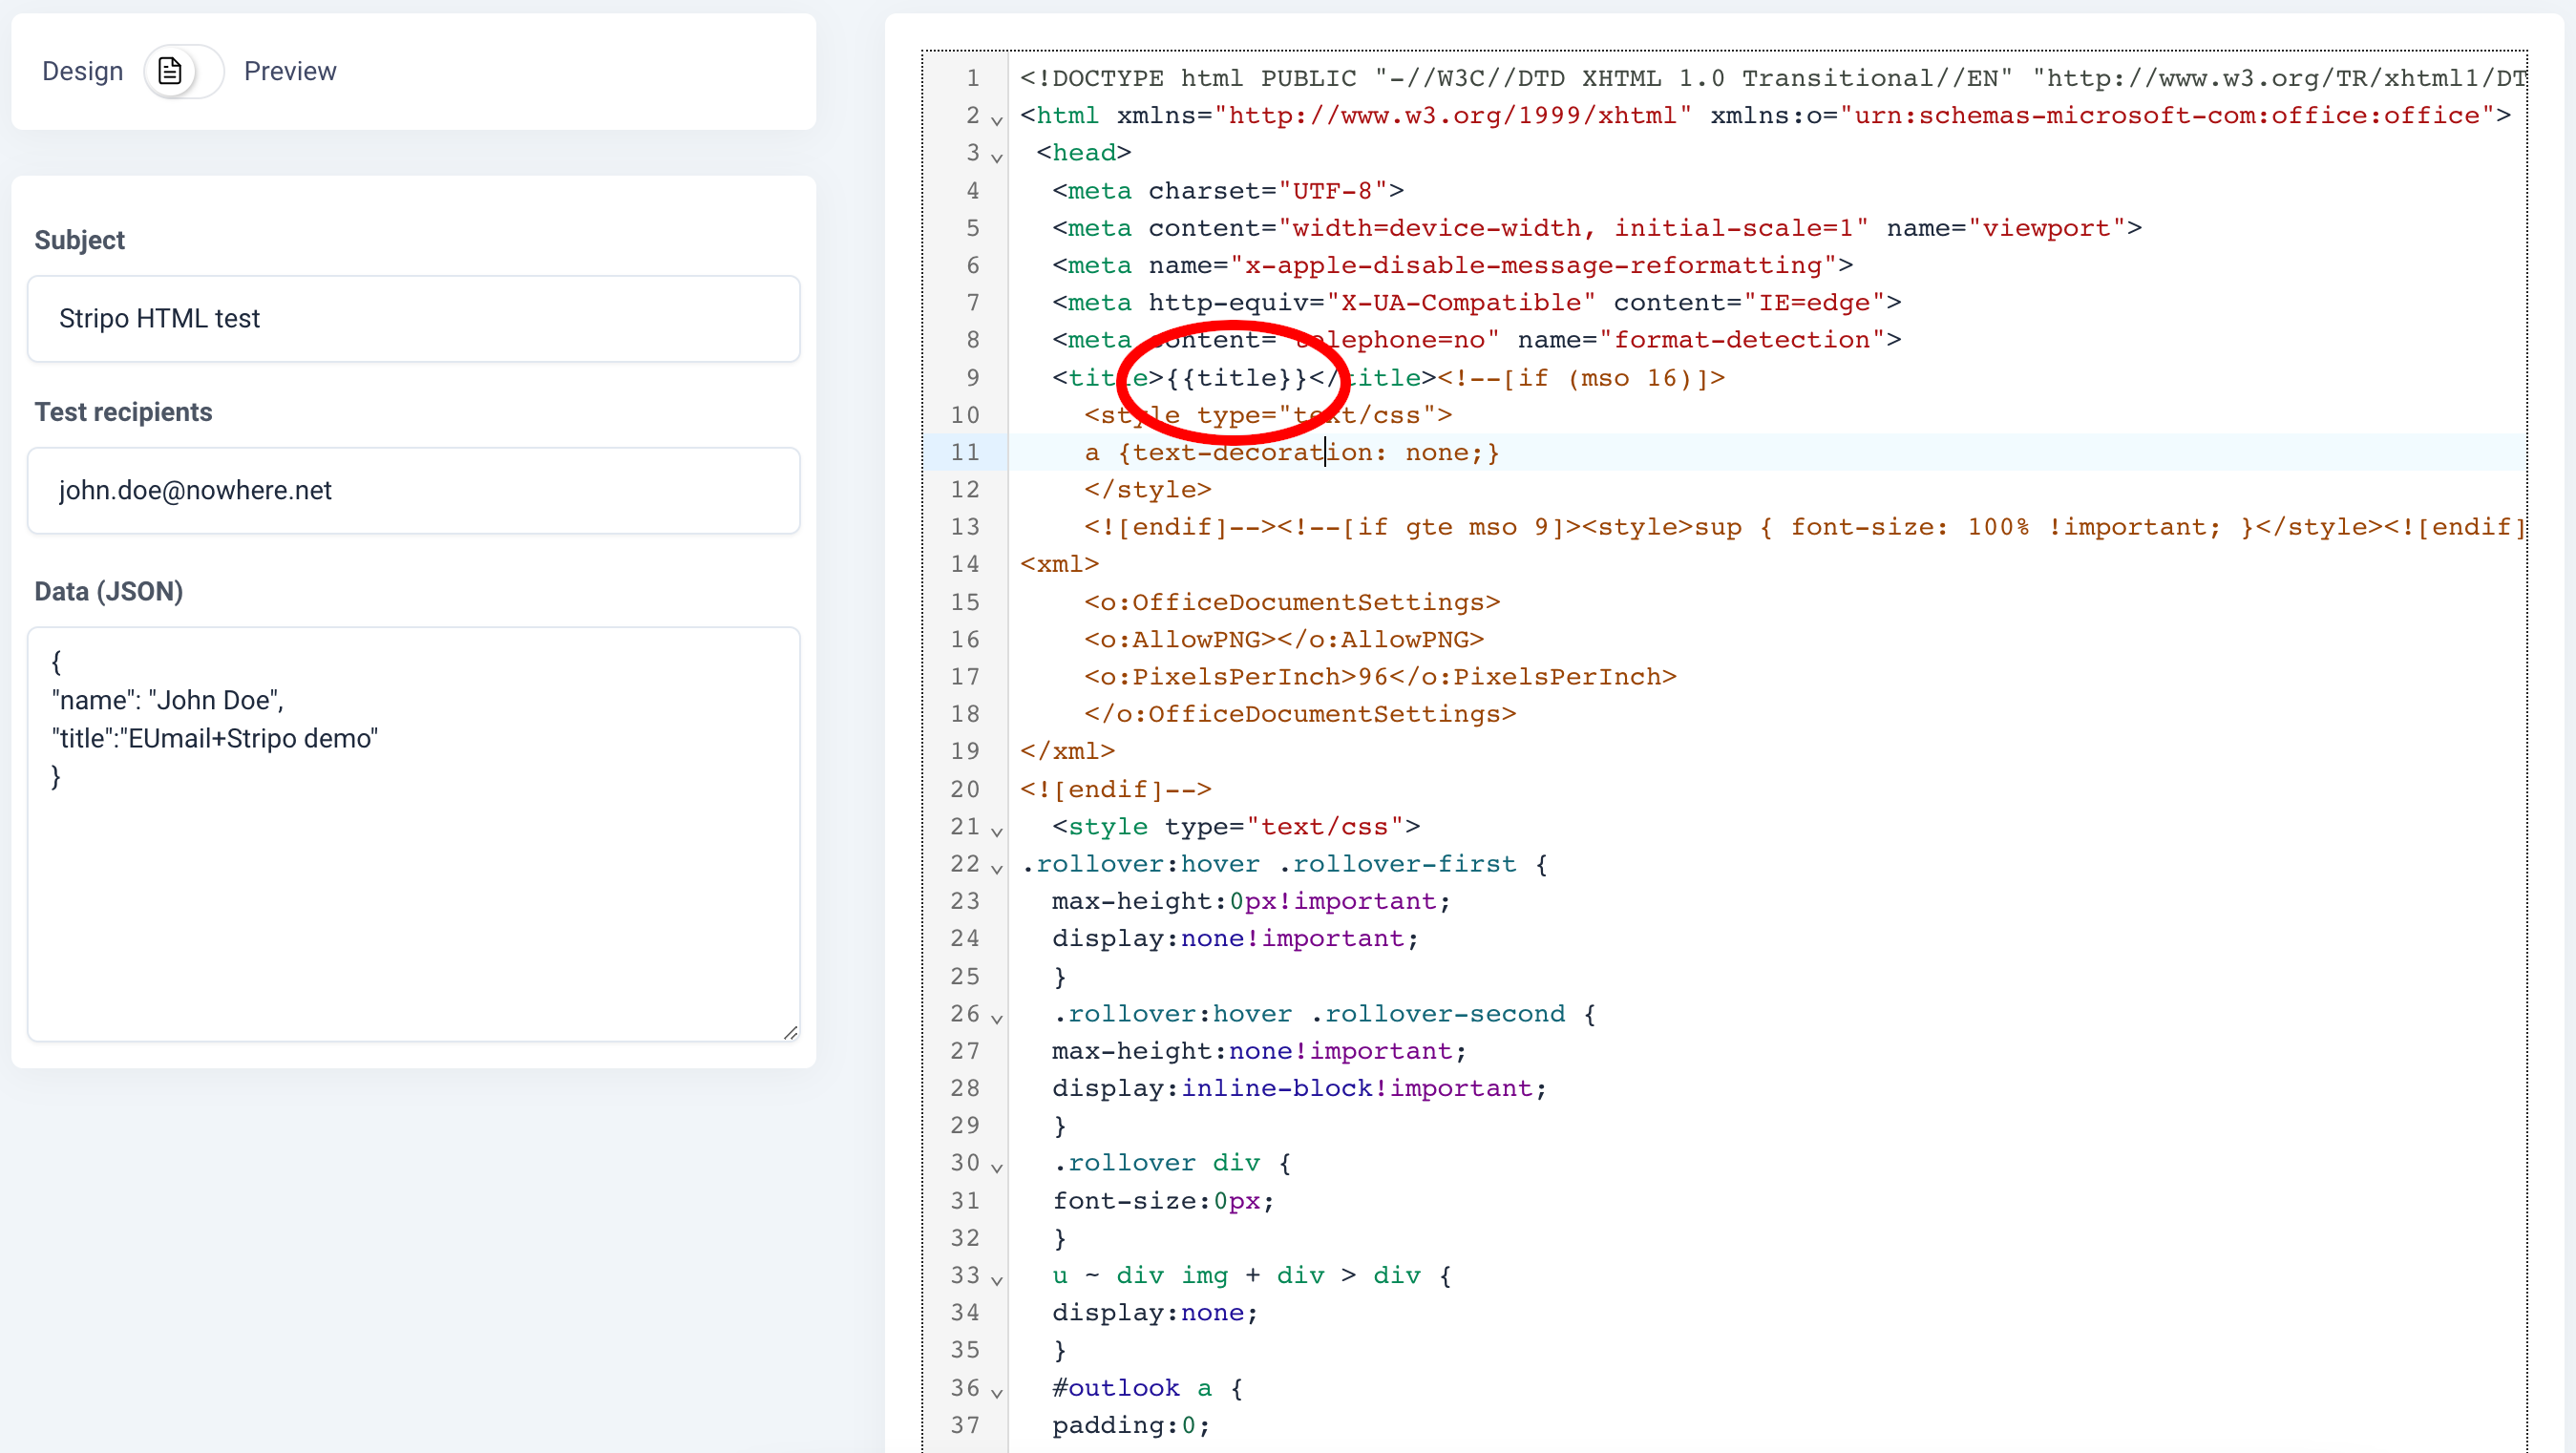The width and height of the screenshot is (2576, 1453).
Task: Click the 'Subject' label
Action: [80, 240]
